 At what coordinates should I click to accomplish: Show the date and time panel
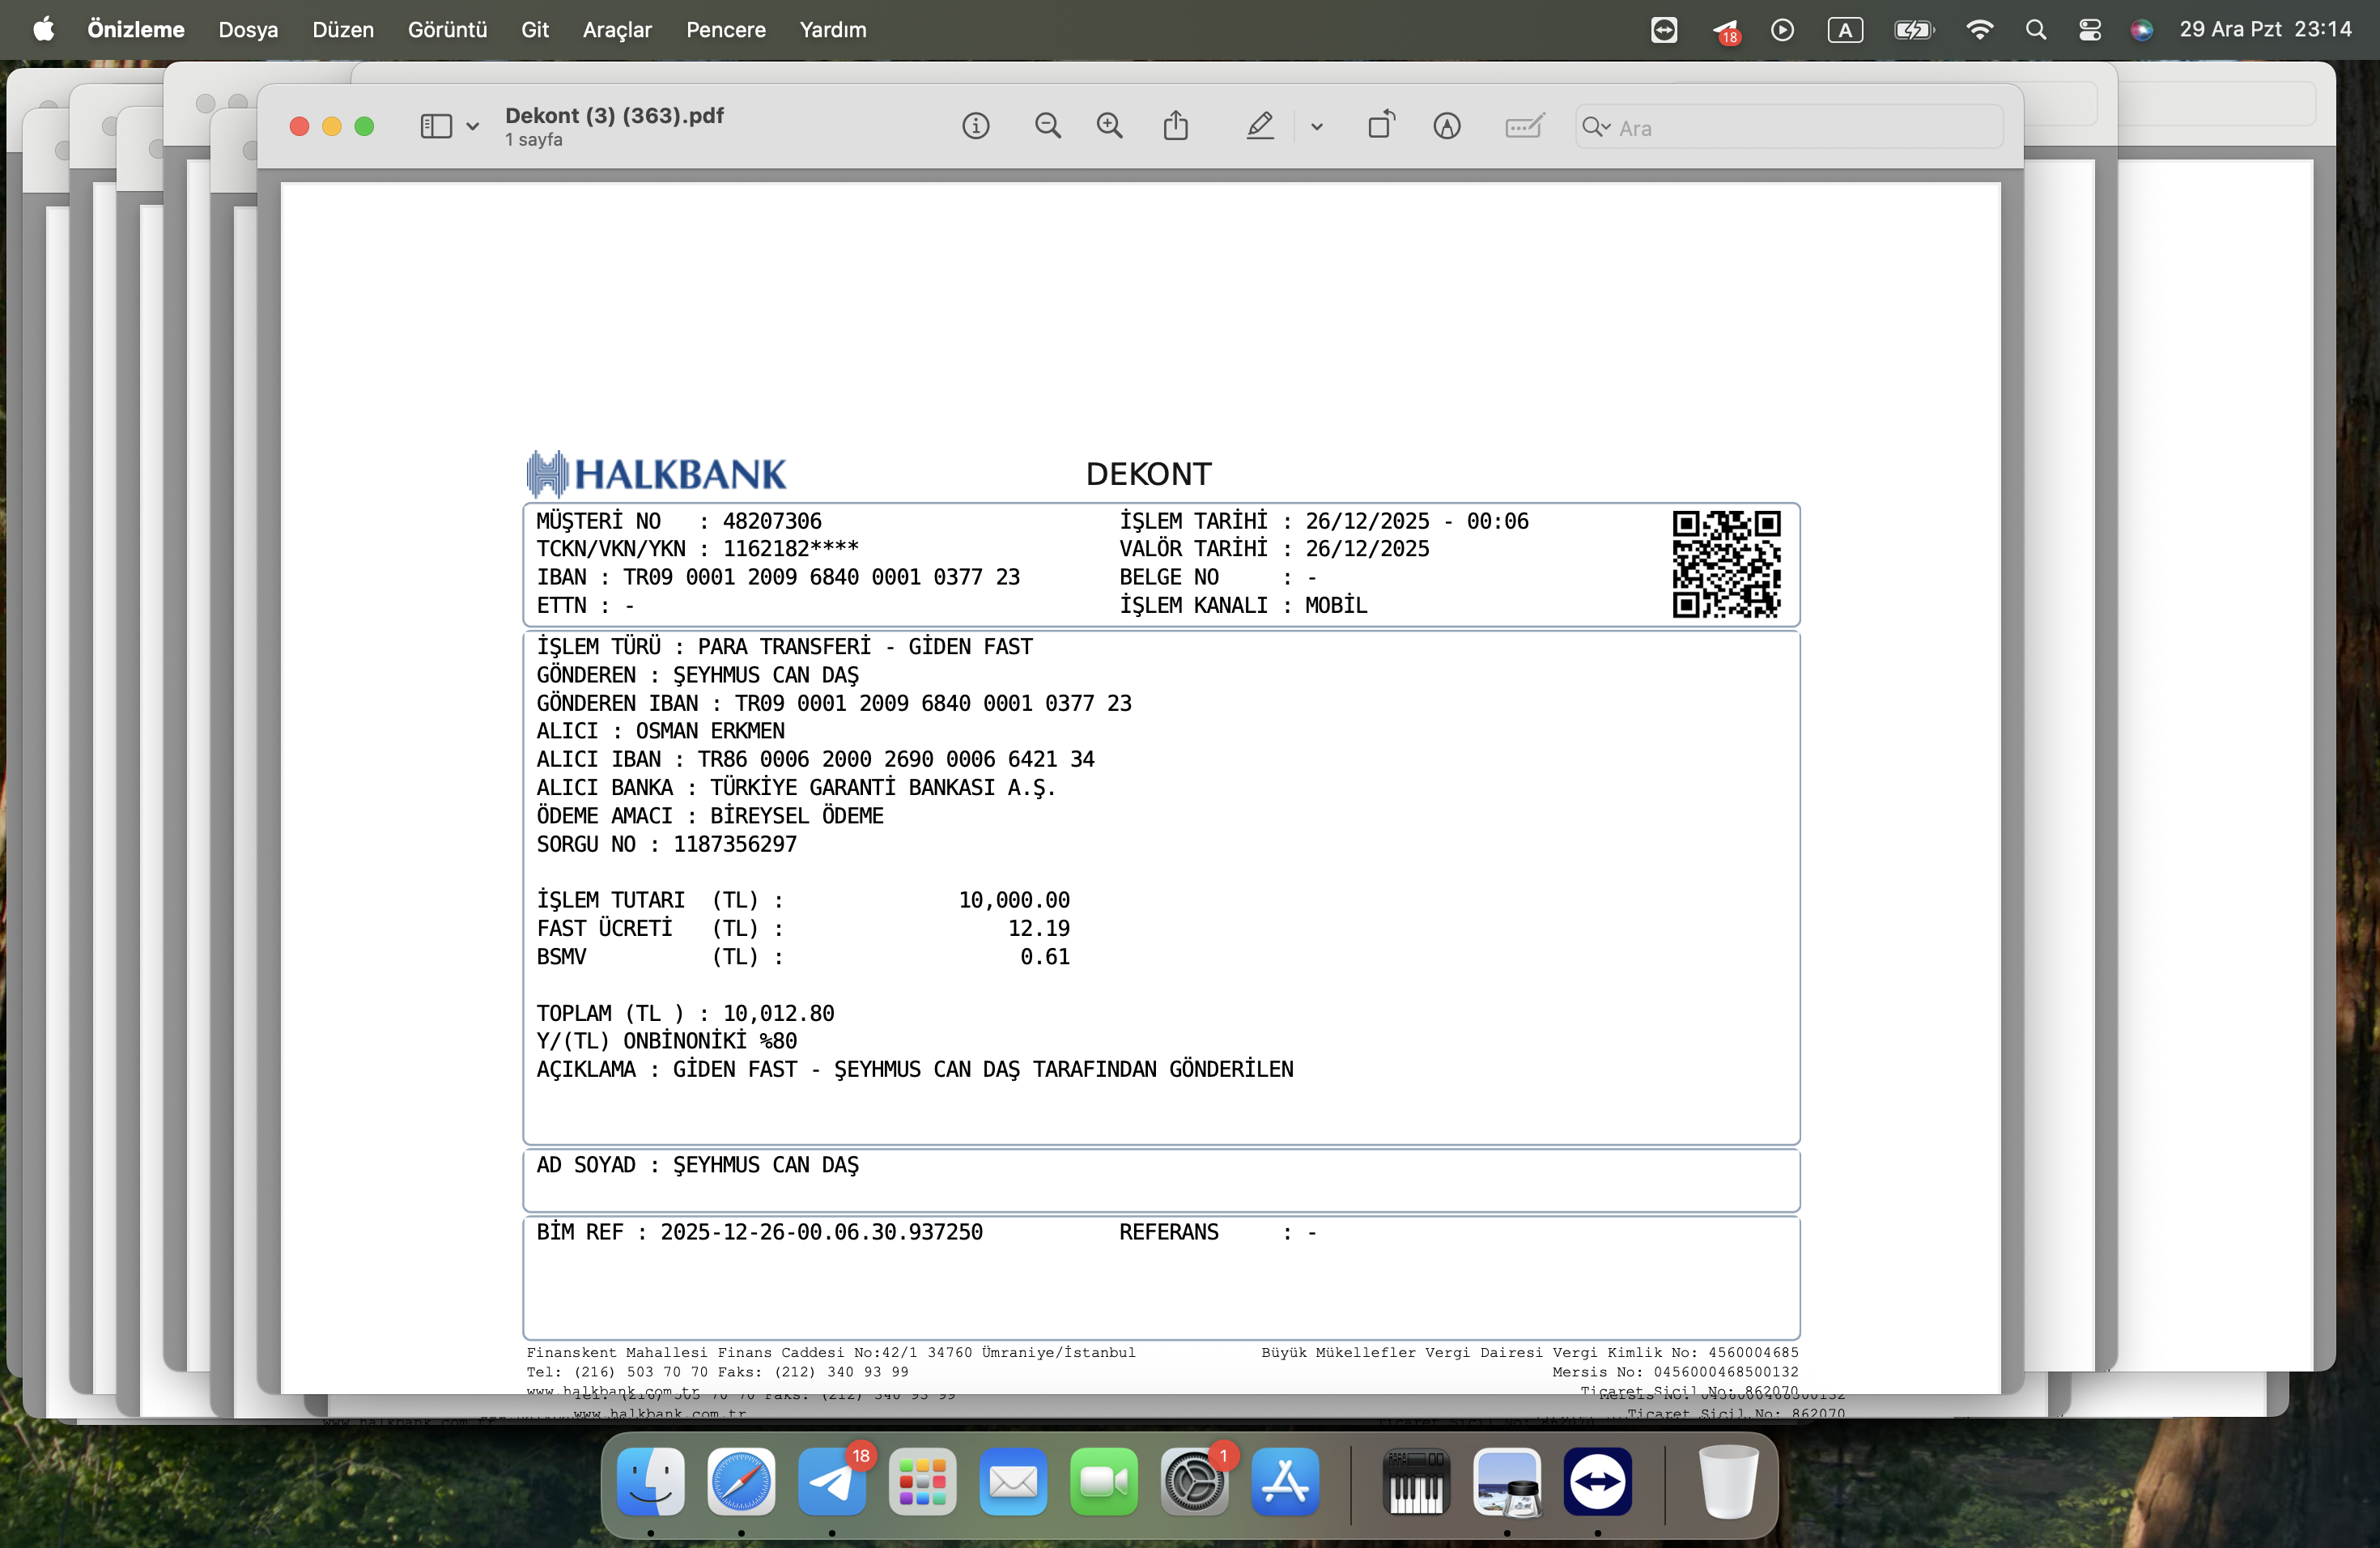coord(2265,30)
